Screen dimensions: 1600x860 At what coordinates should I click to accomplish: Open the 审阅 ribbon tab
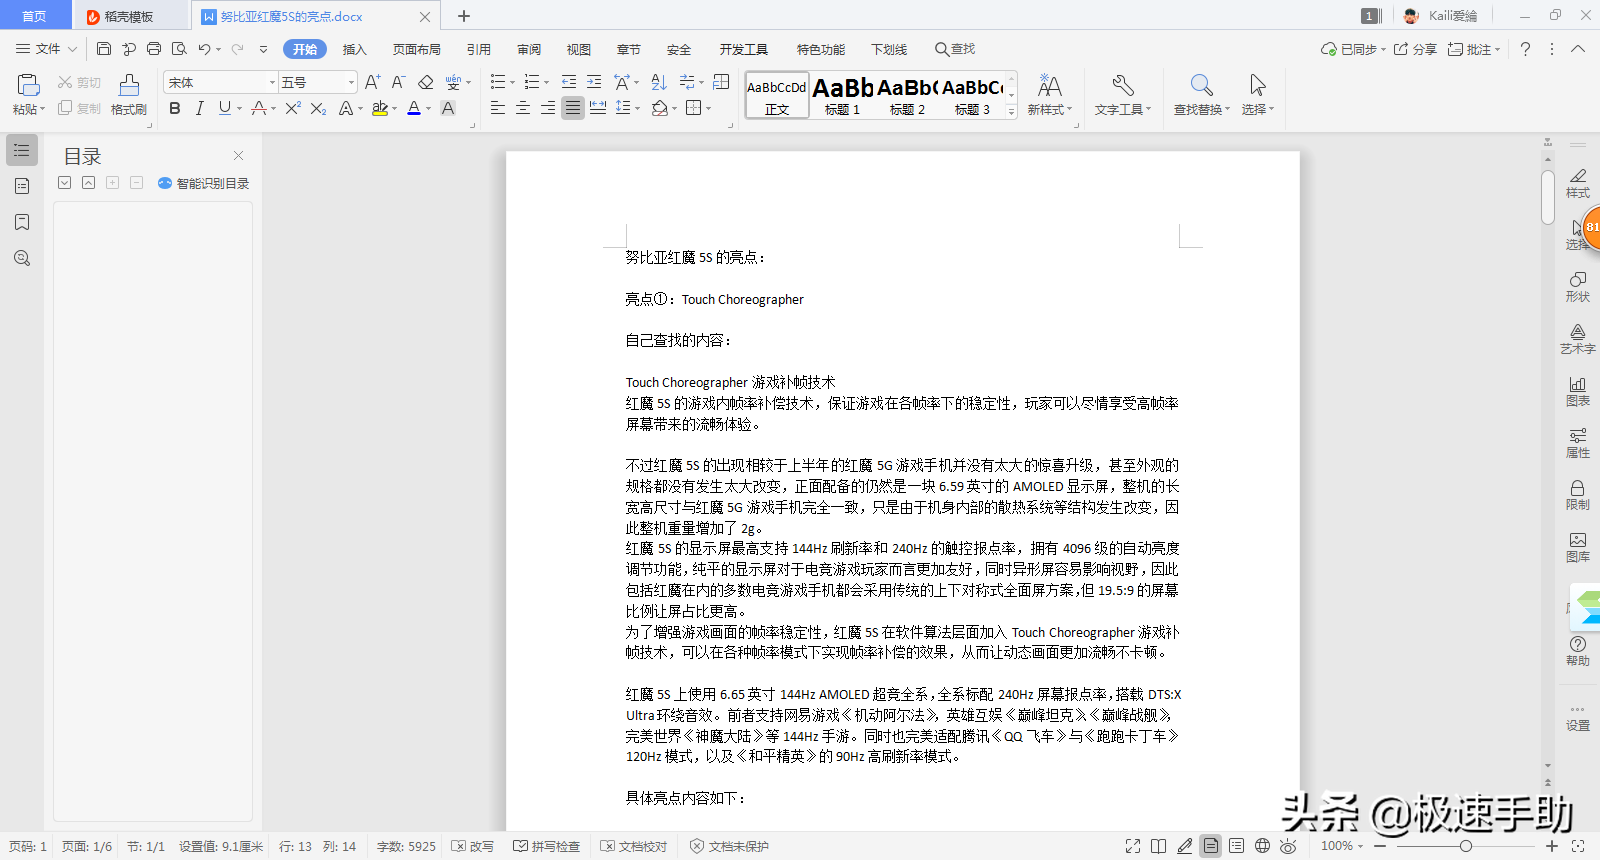pos(529,49)
